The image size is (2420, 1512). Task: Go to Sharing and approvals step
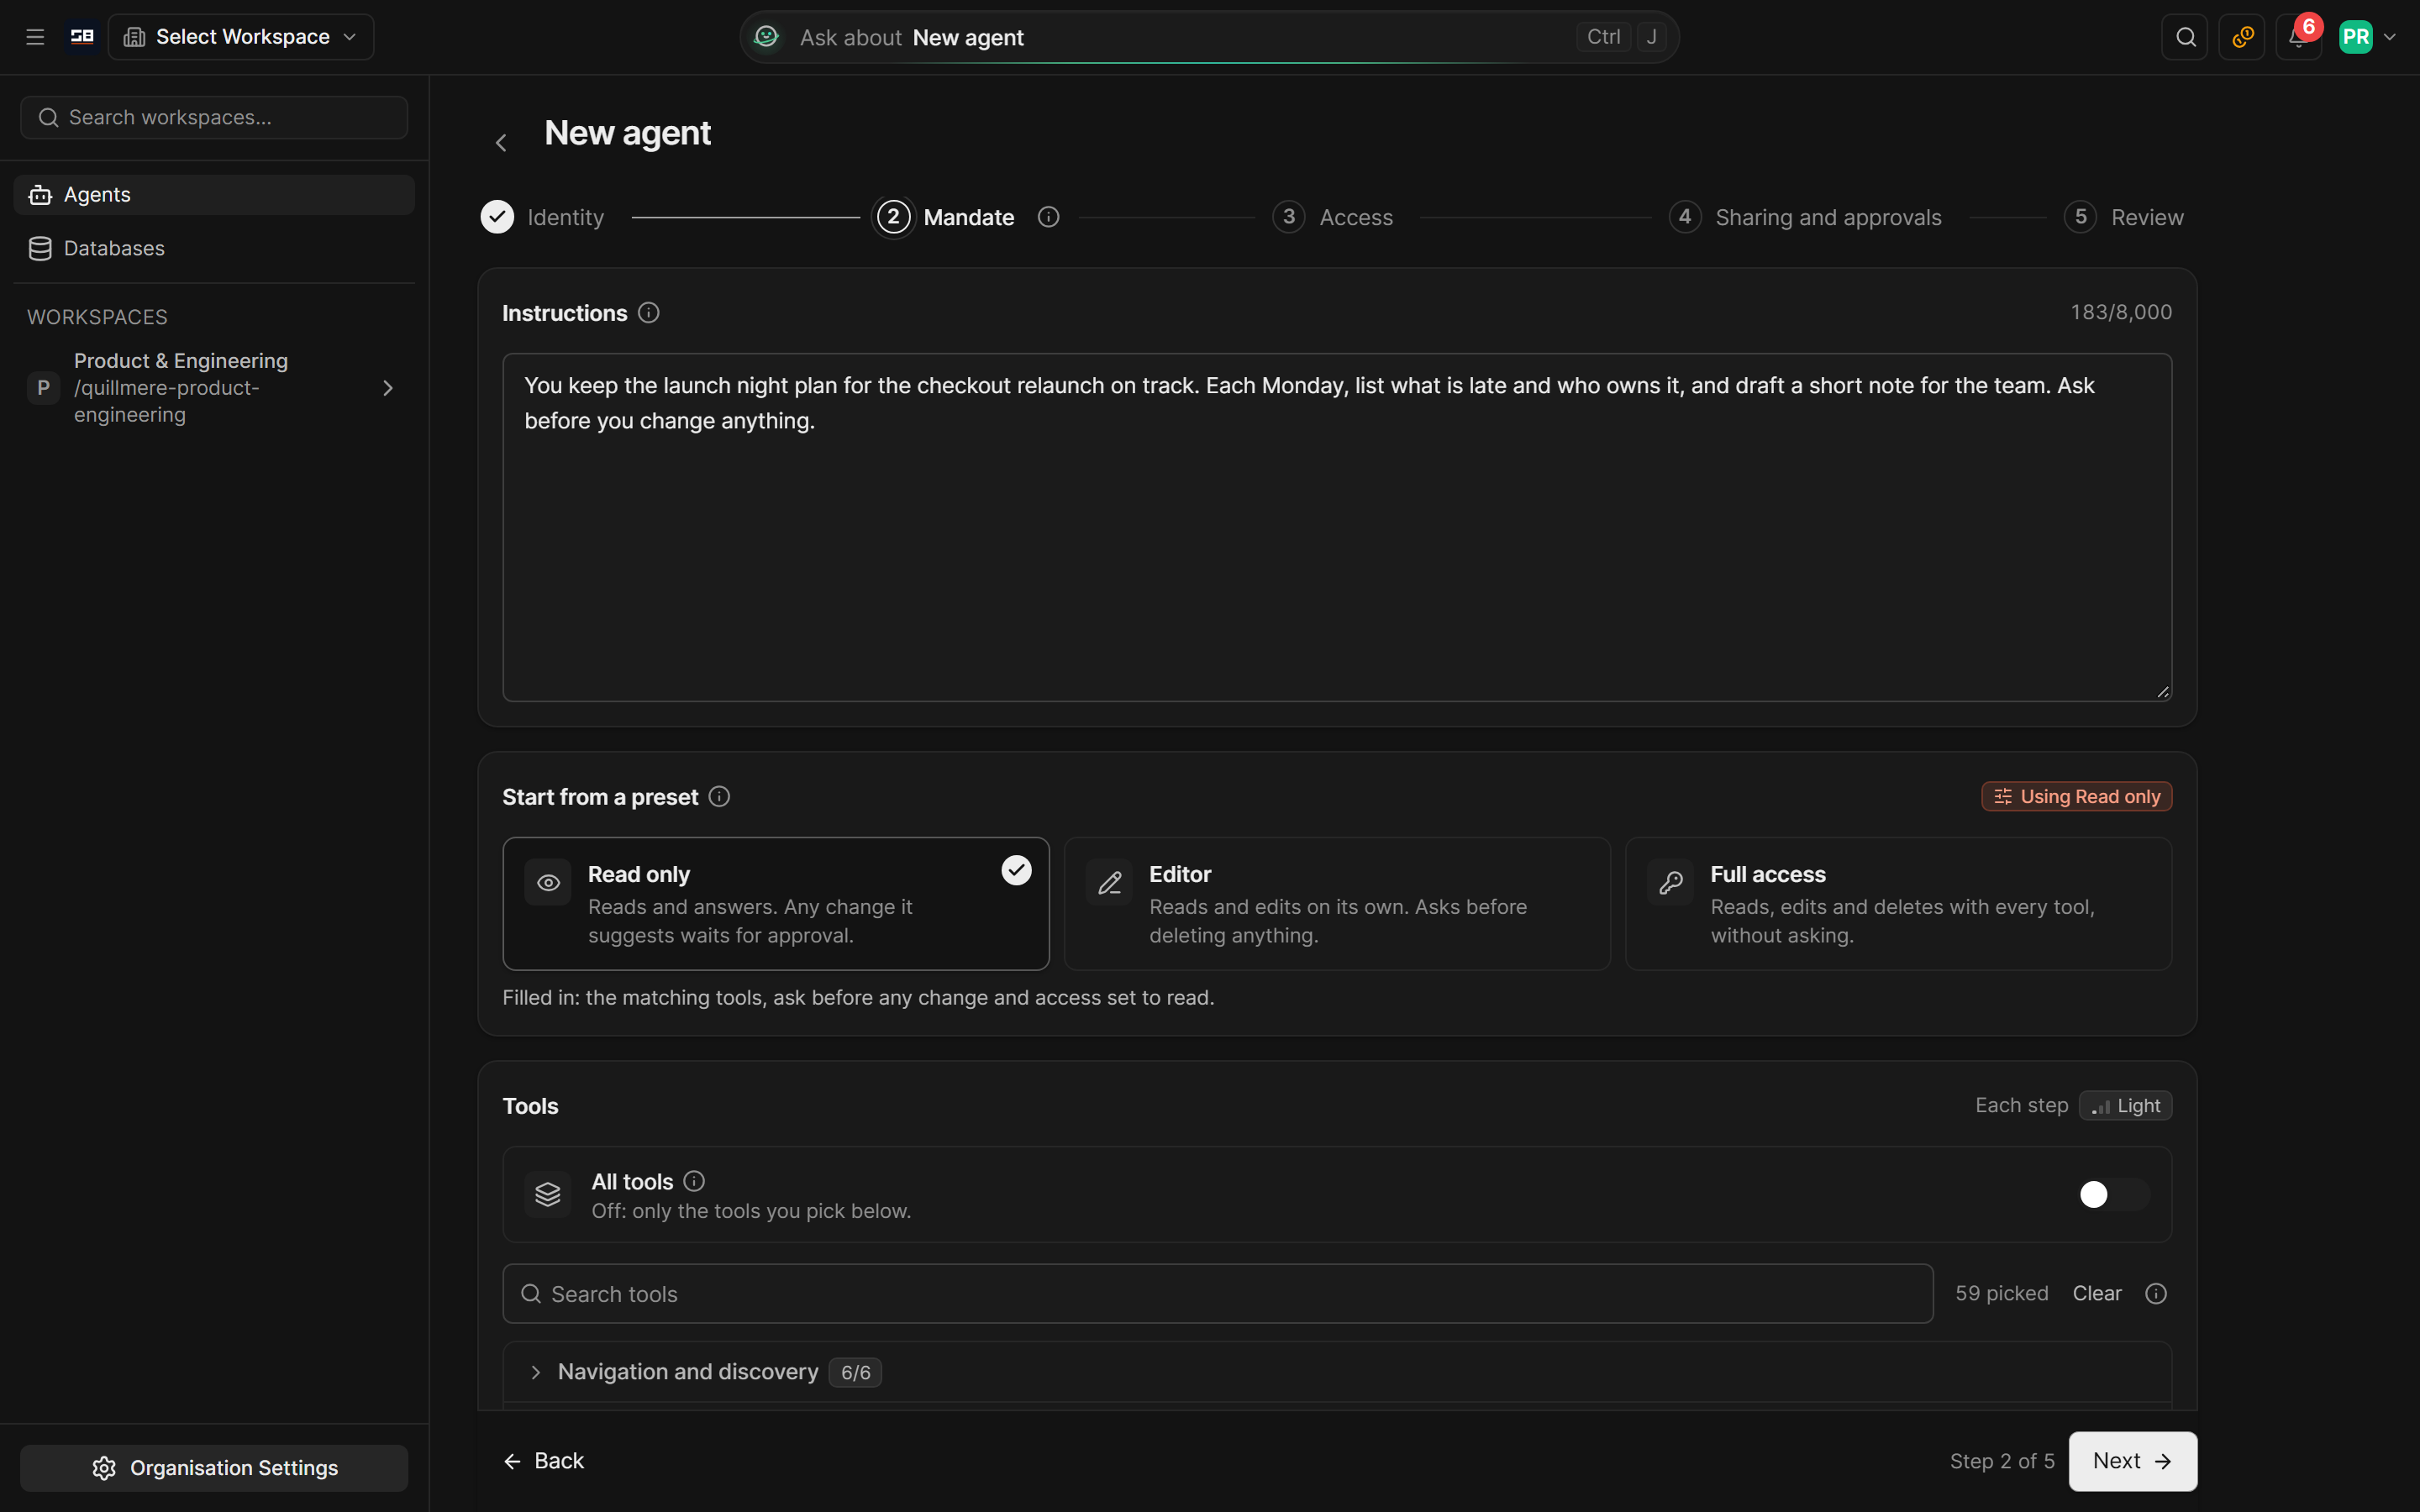(1805, 217)
